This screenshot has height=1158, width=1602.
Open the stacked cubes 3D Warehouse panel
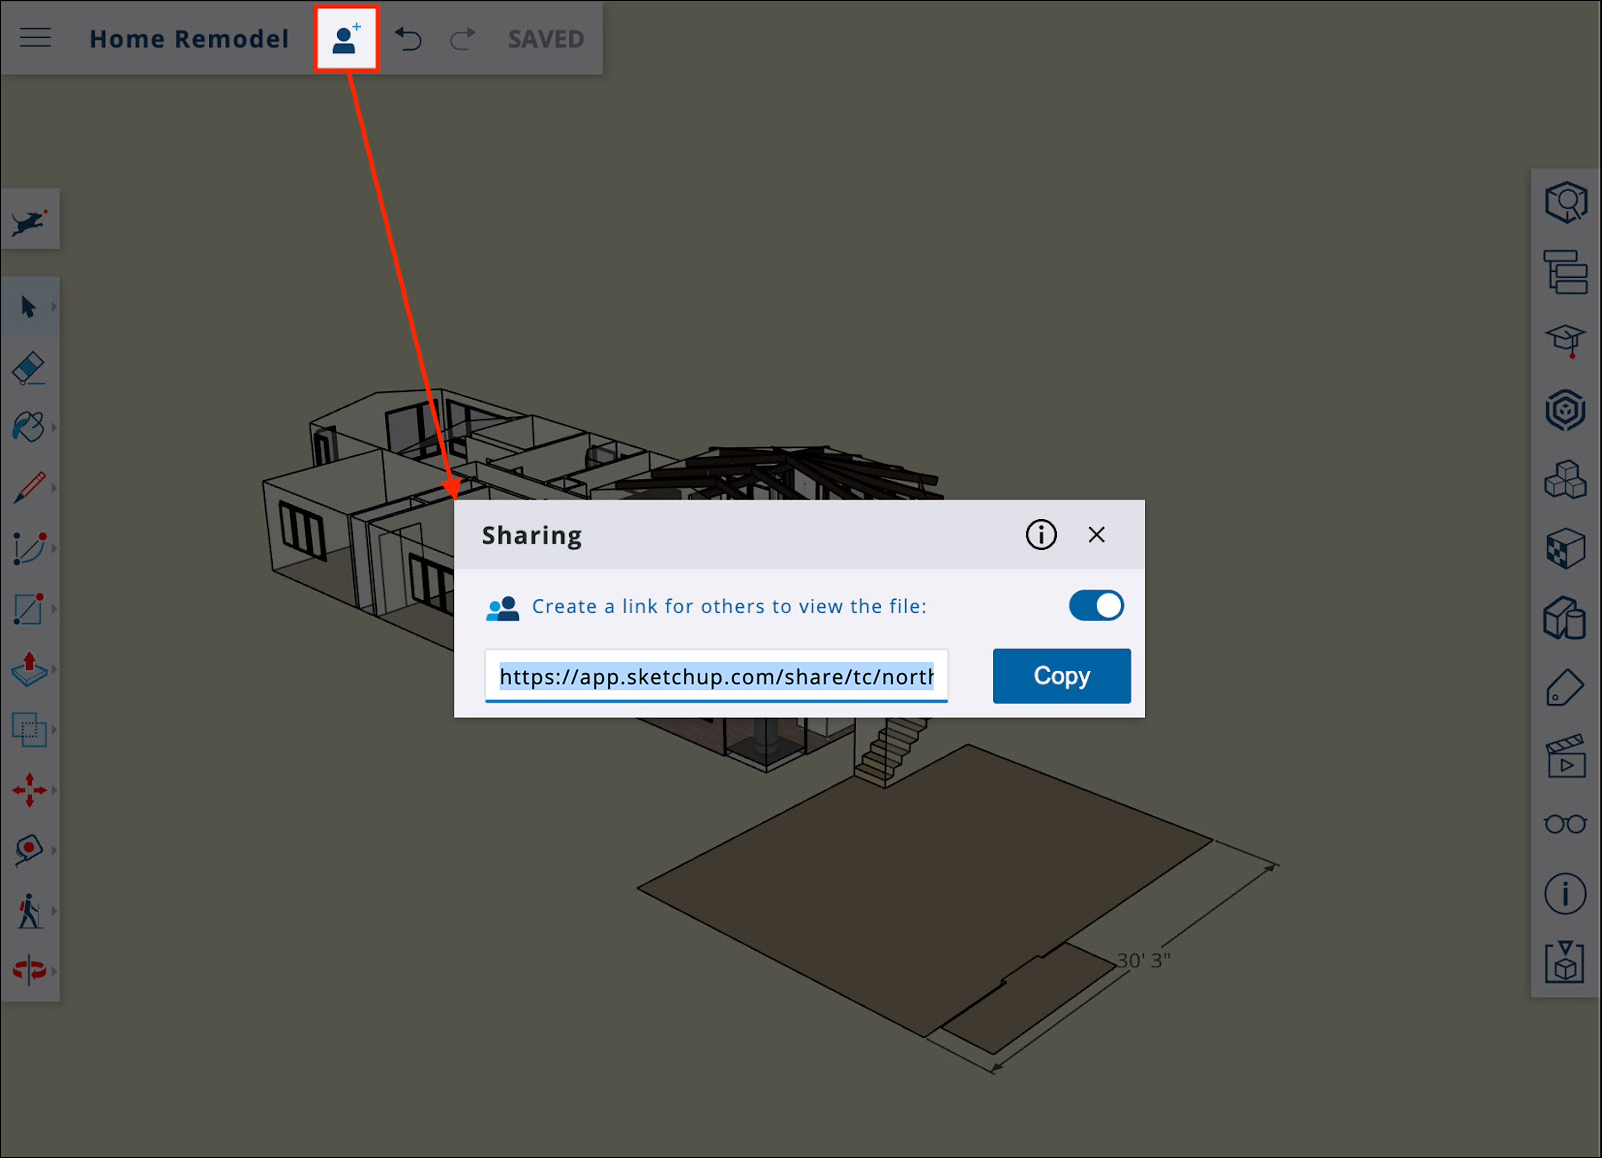(x=1565, y=479)
